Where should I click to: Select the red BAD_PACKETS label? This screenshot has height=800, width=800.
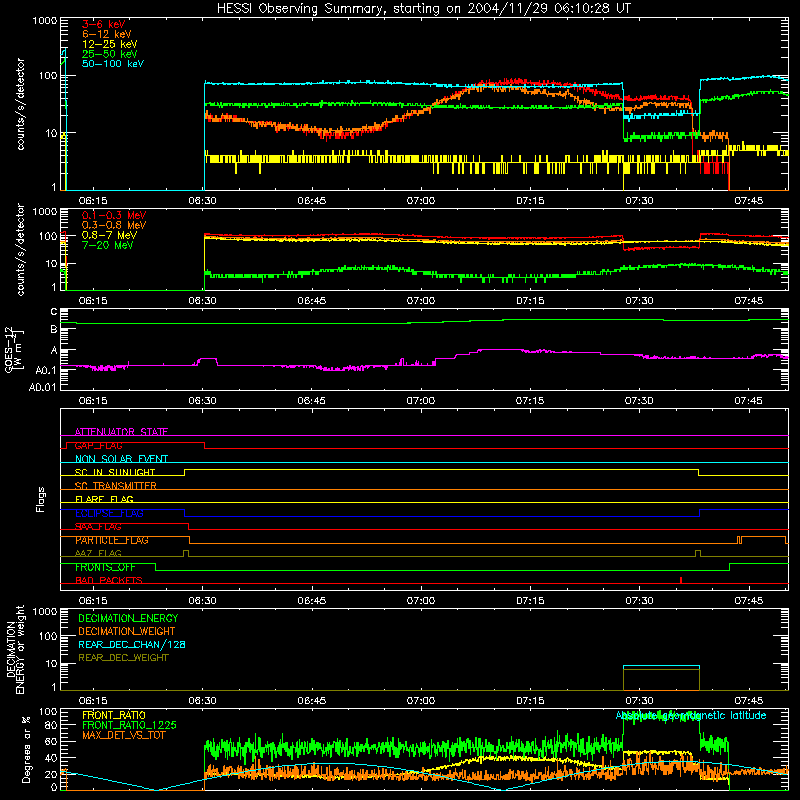tap(109, 580)
